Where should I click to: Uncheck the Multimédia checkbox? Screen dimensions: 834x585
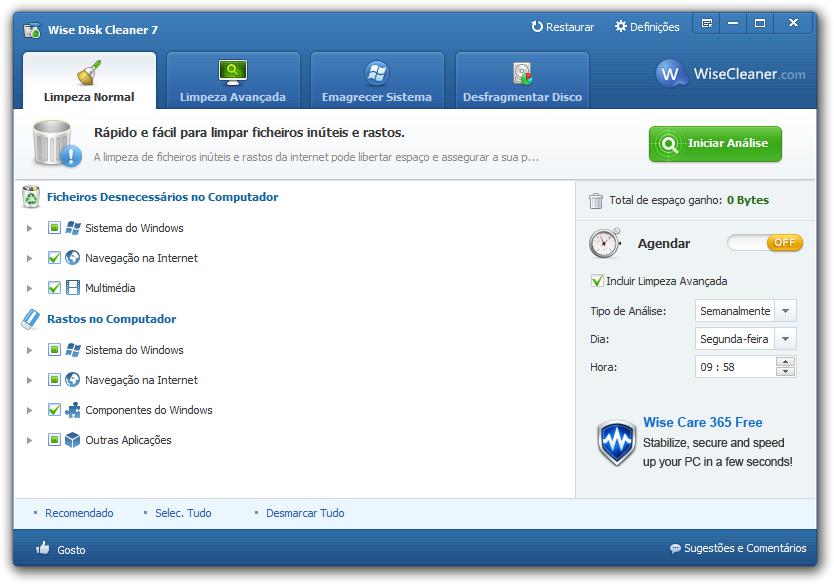54,288
